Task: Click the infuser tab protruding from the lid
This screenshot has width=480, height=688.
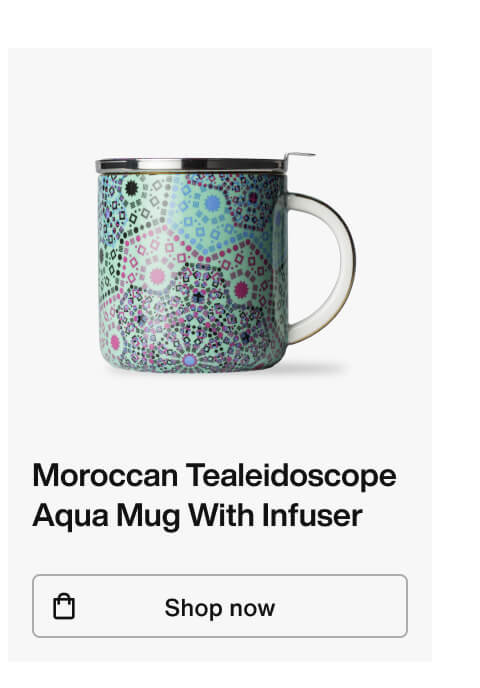Action: (300, 157)
